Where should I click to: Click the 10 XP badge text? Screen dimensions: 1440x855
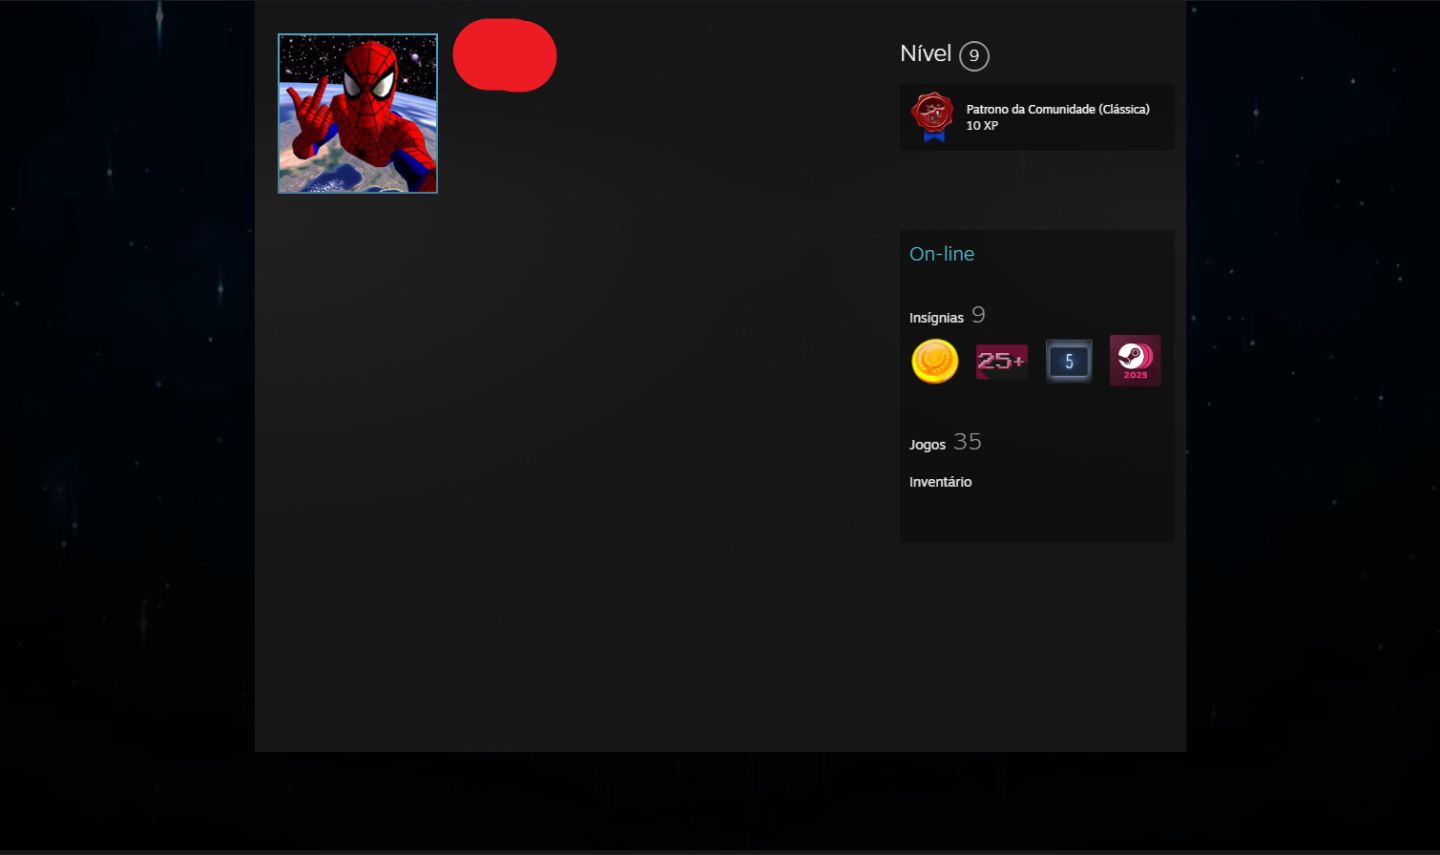point(982,126)
